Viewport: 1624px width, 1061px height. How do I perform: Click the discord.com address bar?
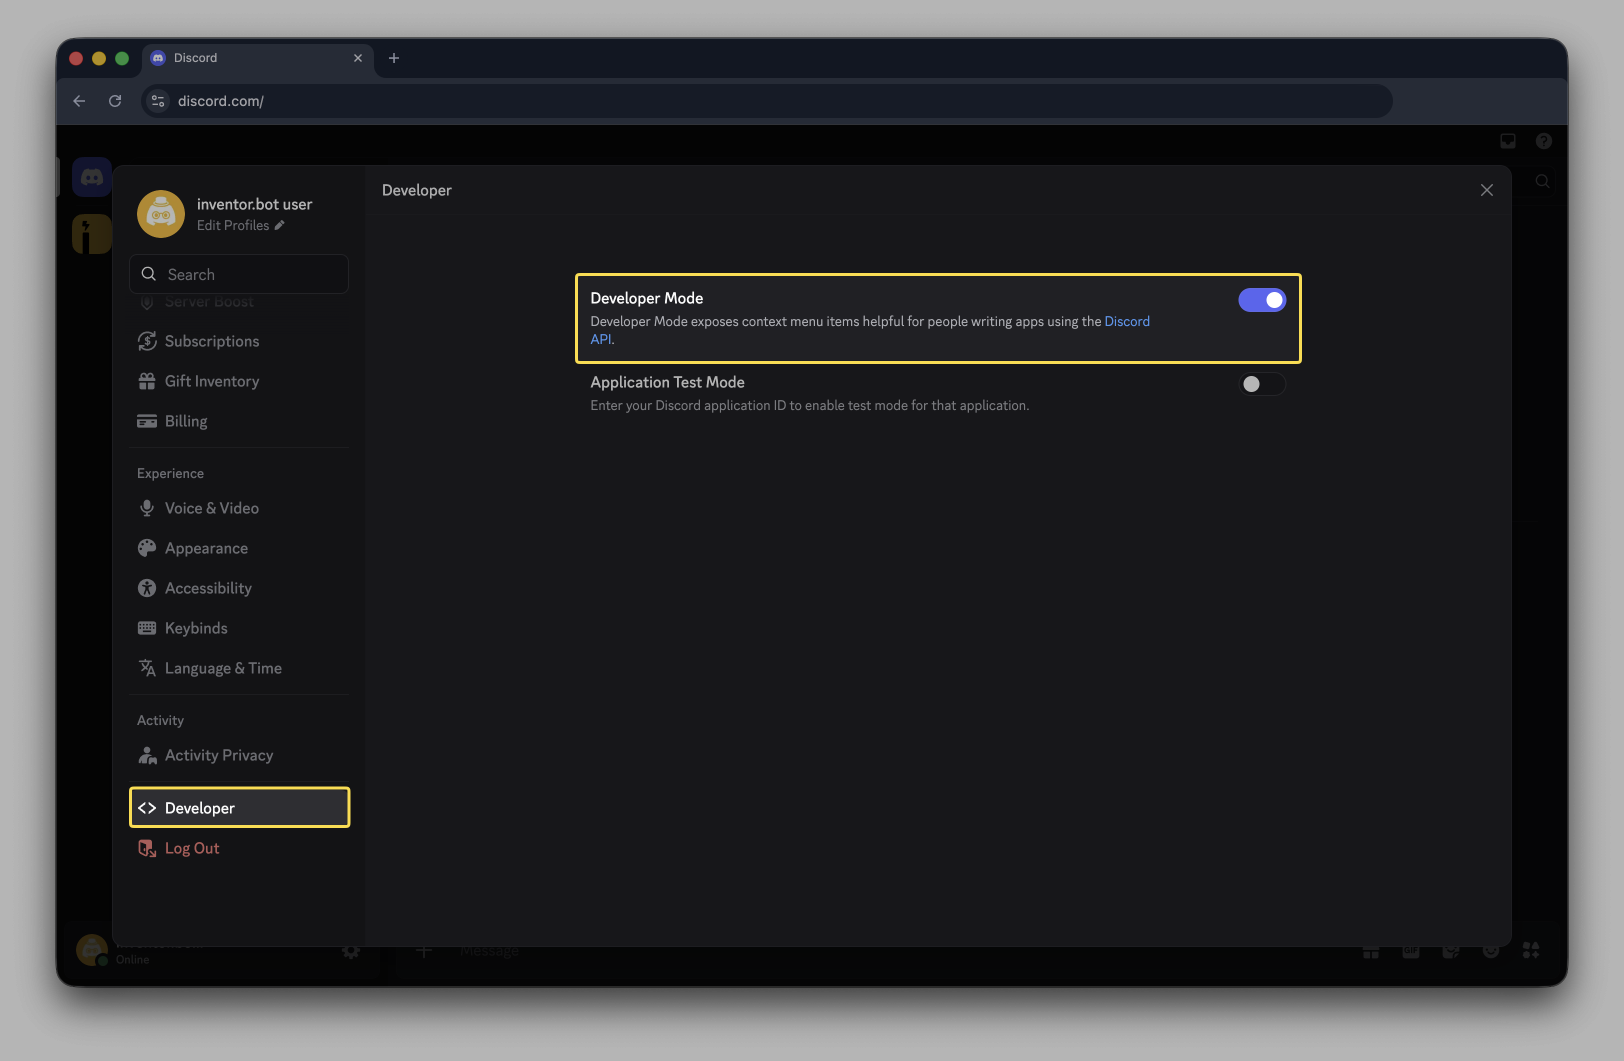pyautogui.click(x=767, y=101)
